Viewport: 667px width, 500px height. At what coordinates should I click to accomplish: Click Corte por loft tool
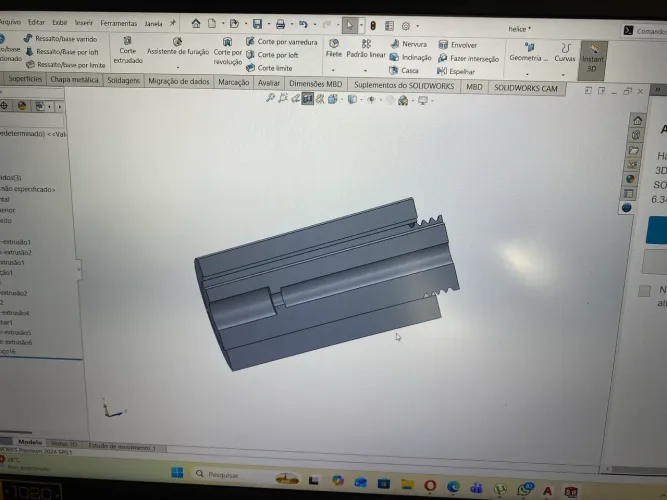(272, 55)
